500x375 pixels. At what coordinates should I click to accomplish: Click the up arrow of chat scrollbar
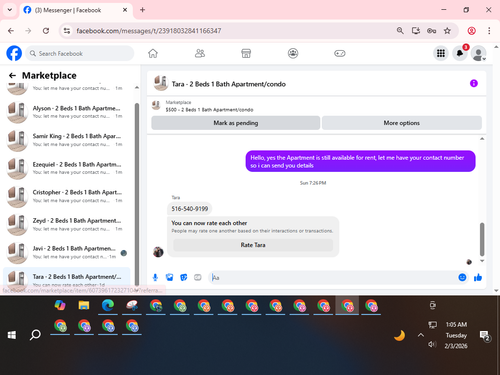pyautogui.click(x=482, y=139)
